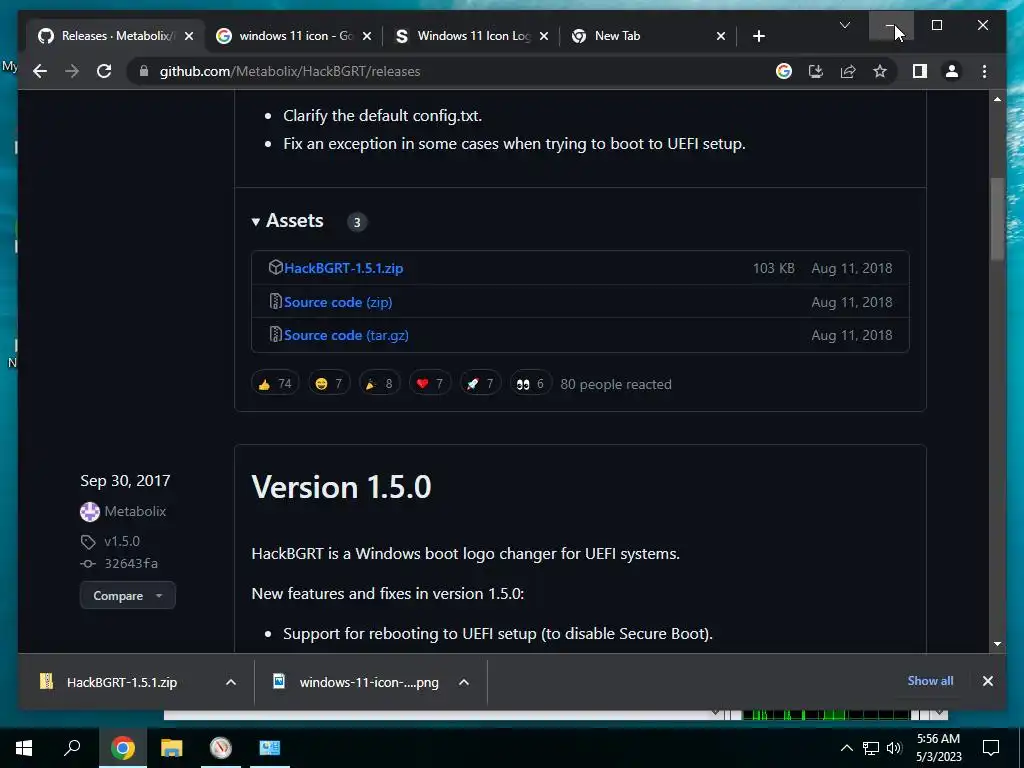Switch to the Windows 11 Icon Logo tab
The height and width of the screenshot is (768, 1024).
pos(472,36)
